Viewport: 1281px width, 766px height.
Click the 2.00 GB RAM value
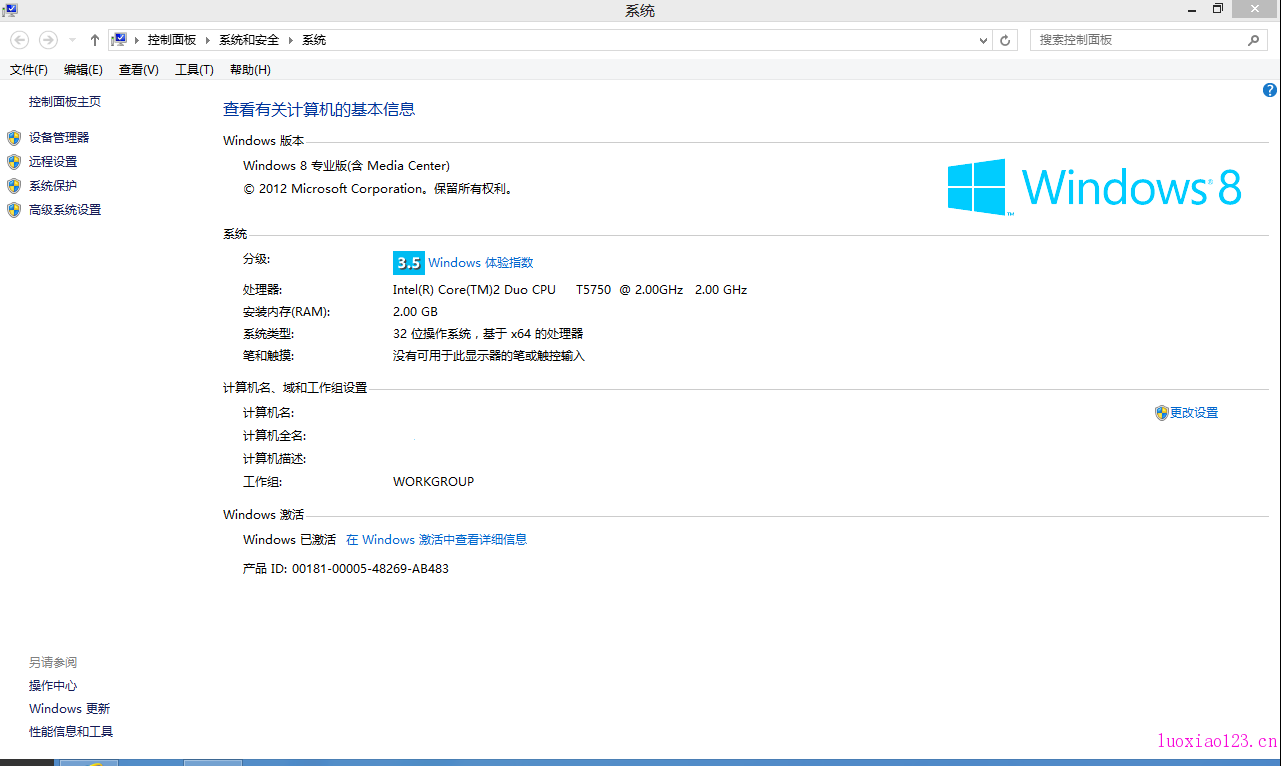(x=415, y=312)
